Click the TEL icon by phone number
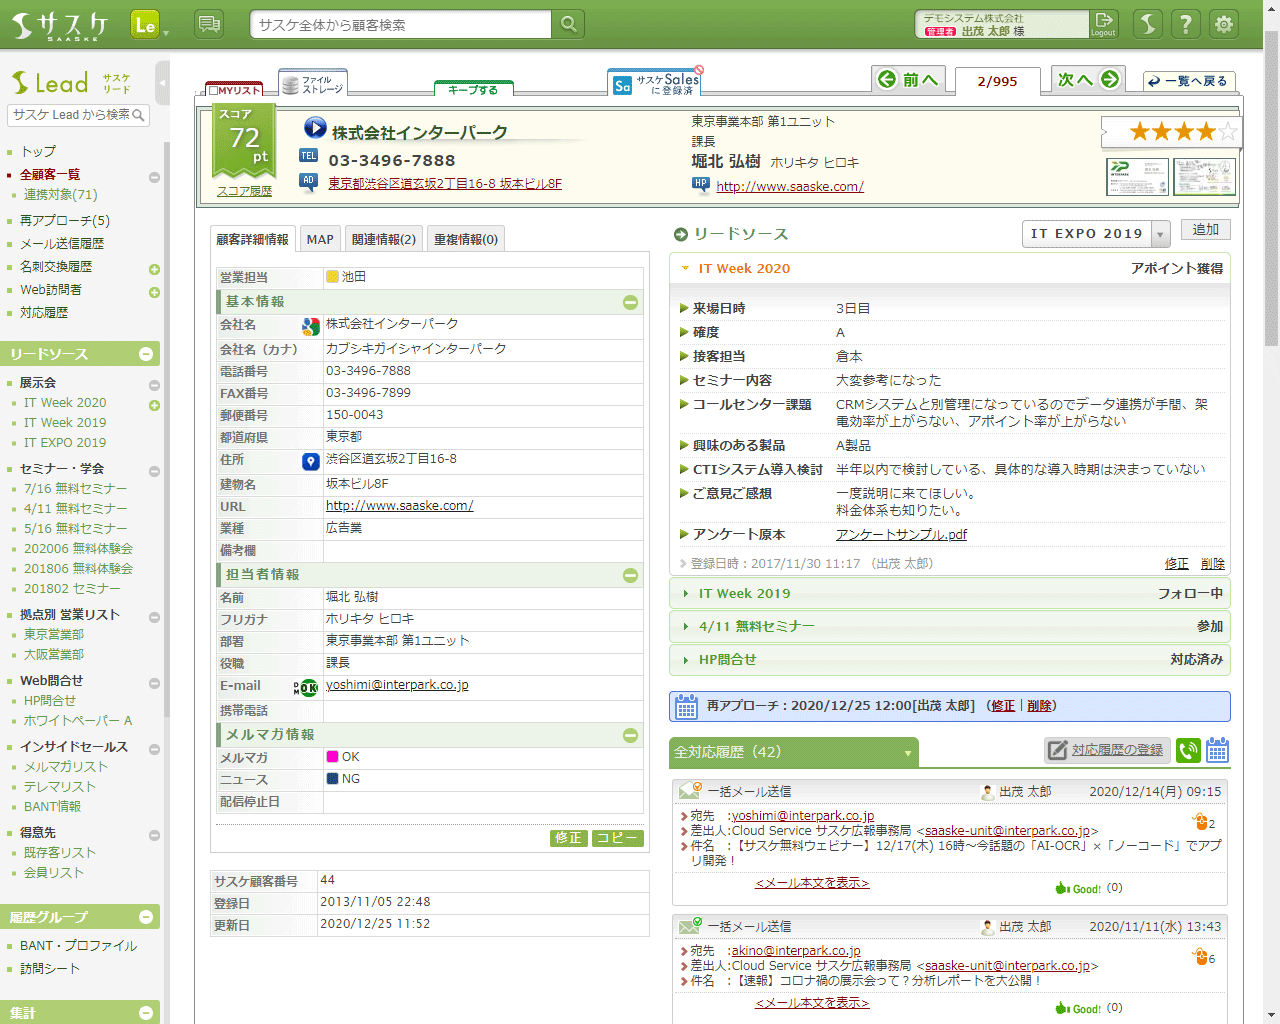Viewport: 1280px width, 1024px height. pos(308,155)
